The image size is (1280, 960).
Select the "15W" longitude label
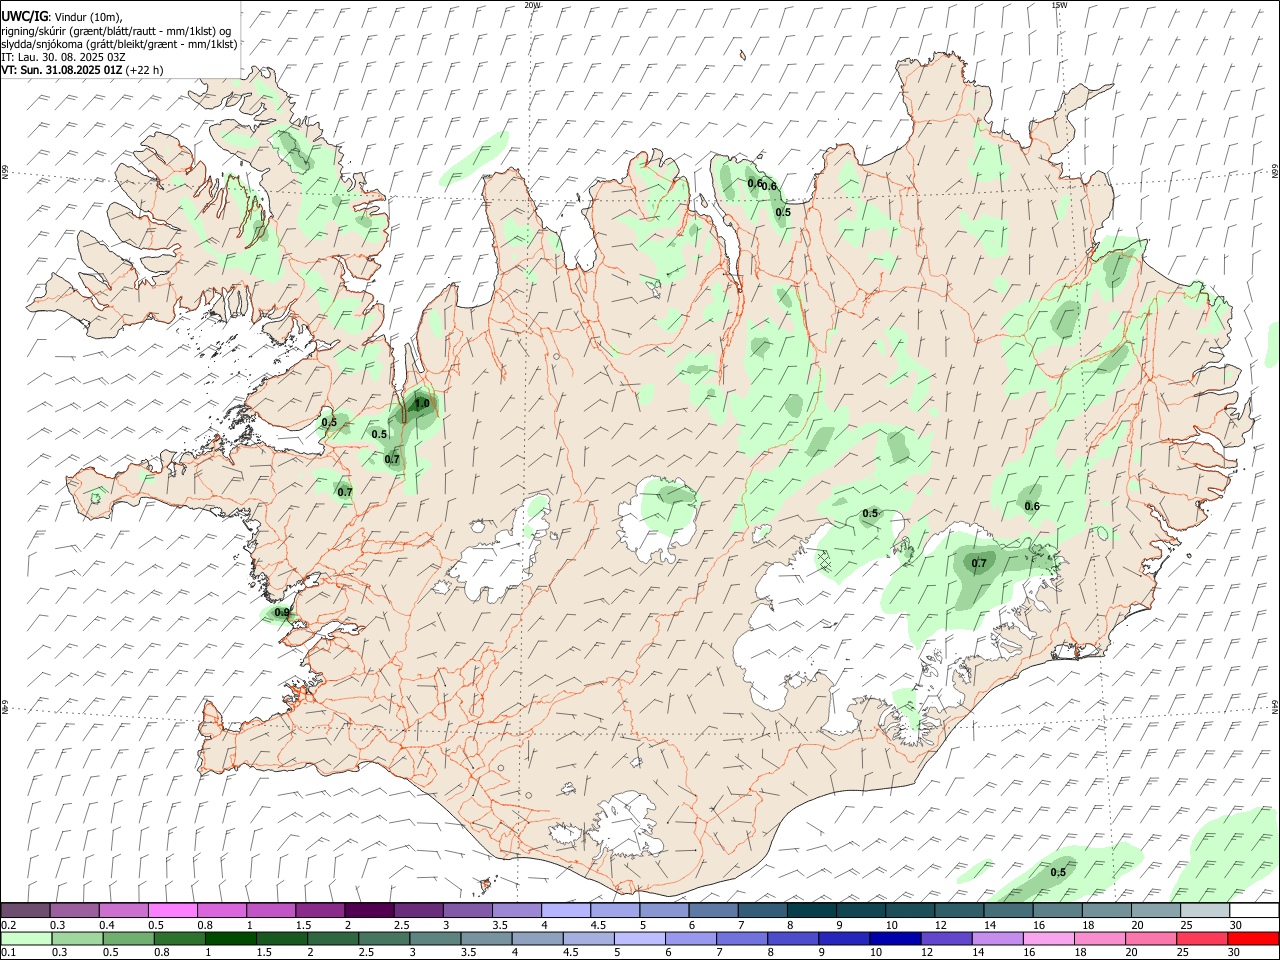[x=1059, y=5]
